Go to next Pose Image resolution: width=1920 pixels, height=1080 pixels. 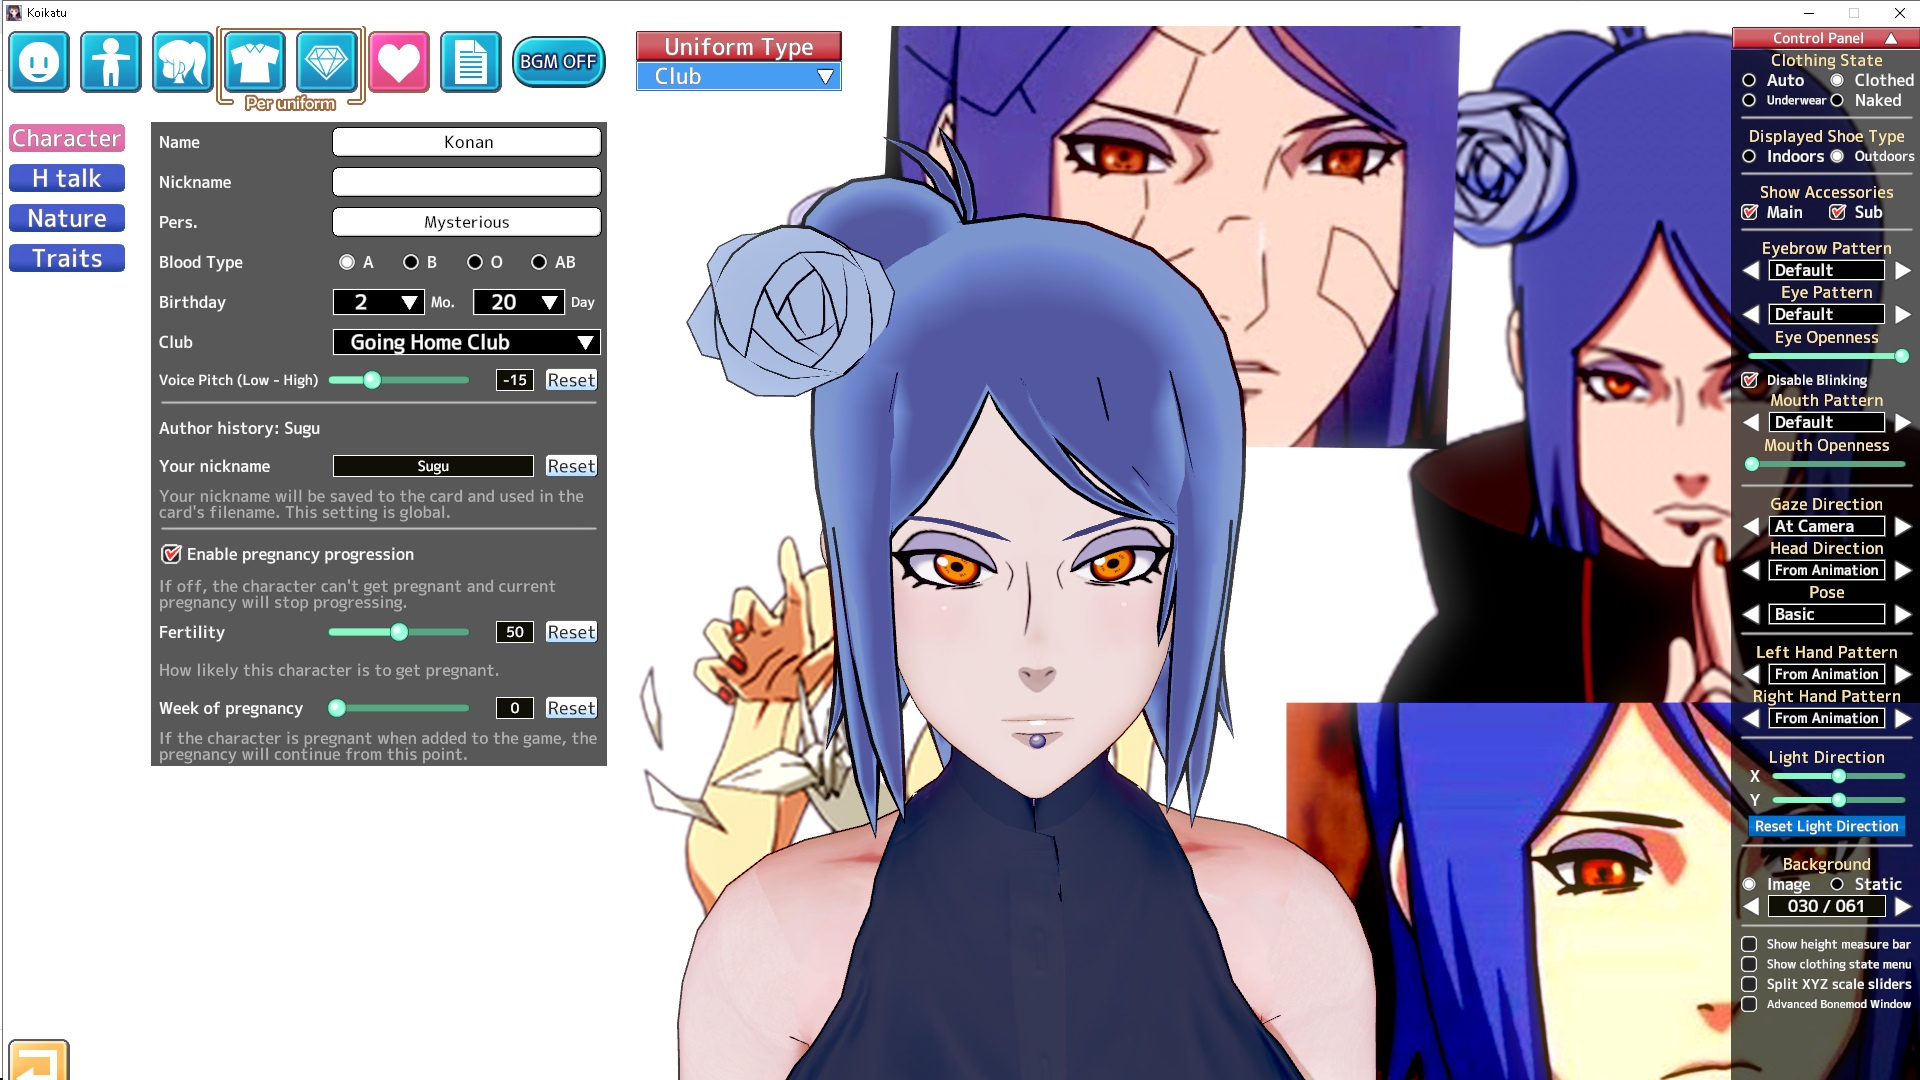pos(1902,614)
